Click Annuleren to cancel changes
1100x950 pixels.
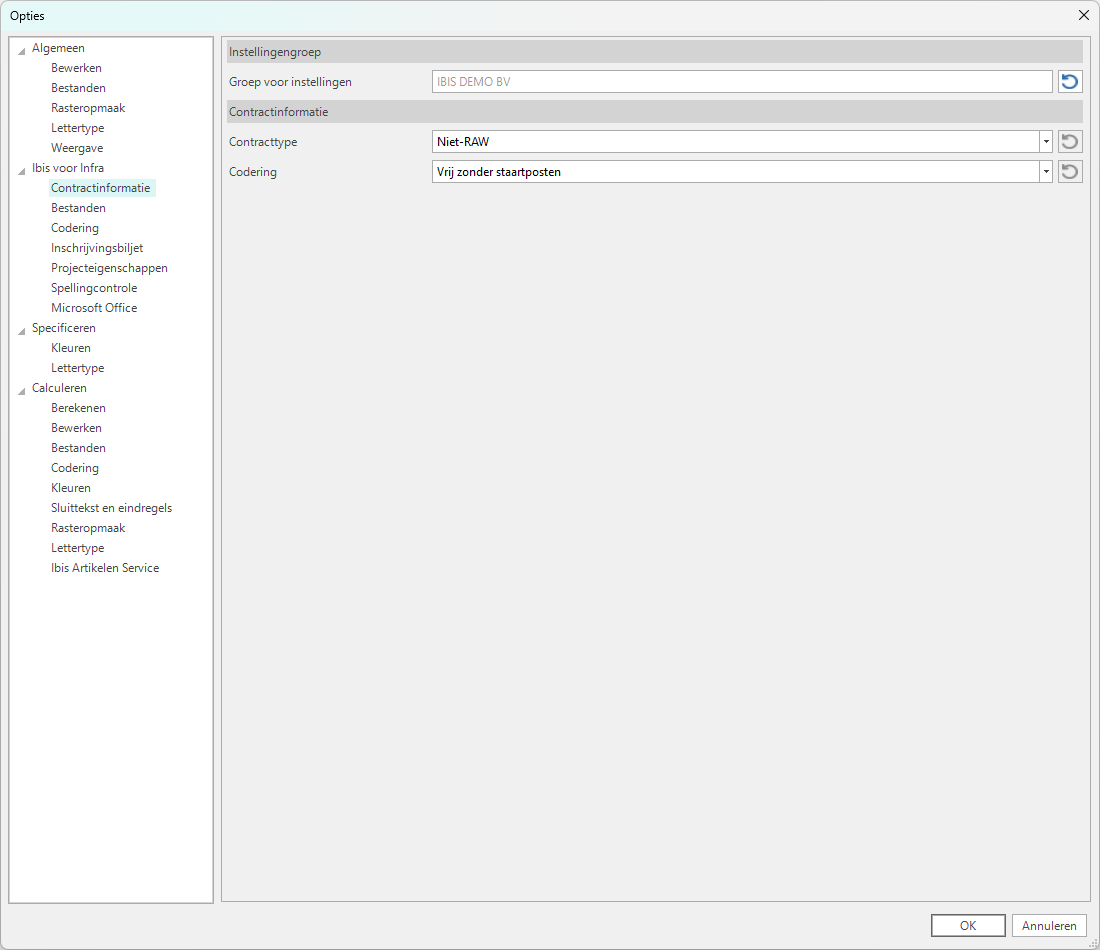pos(1049,925)
